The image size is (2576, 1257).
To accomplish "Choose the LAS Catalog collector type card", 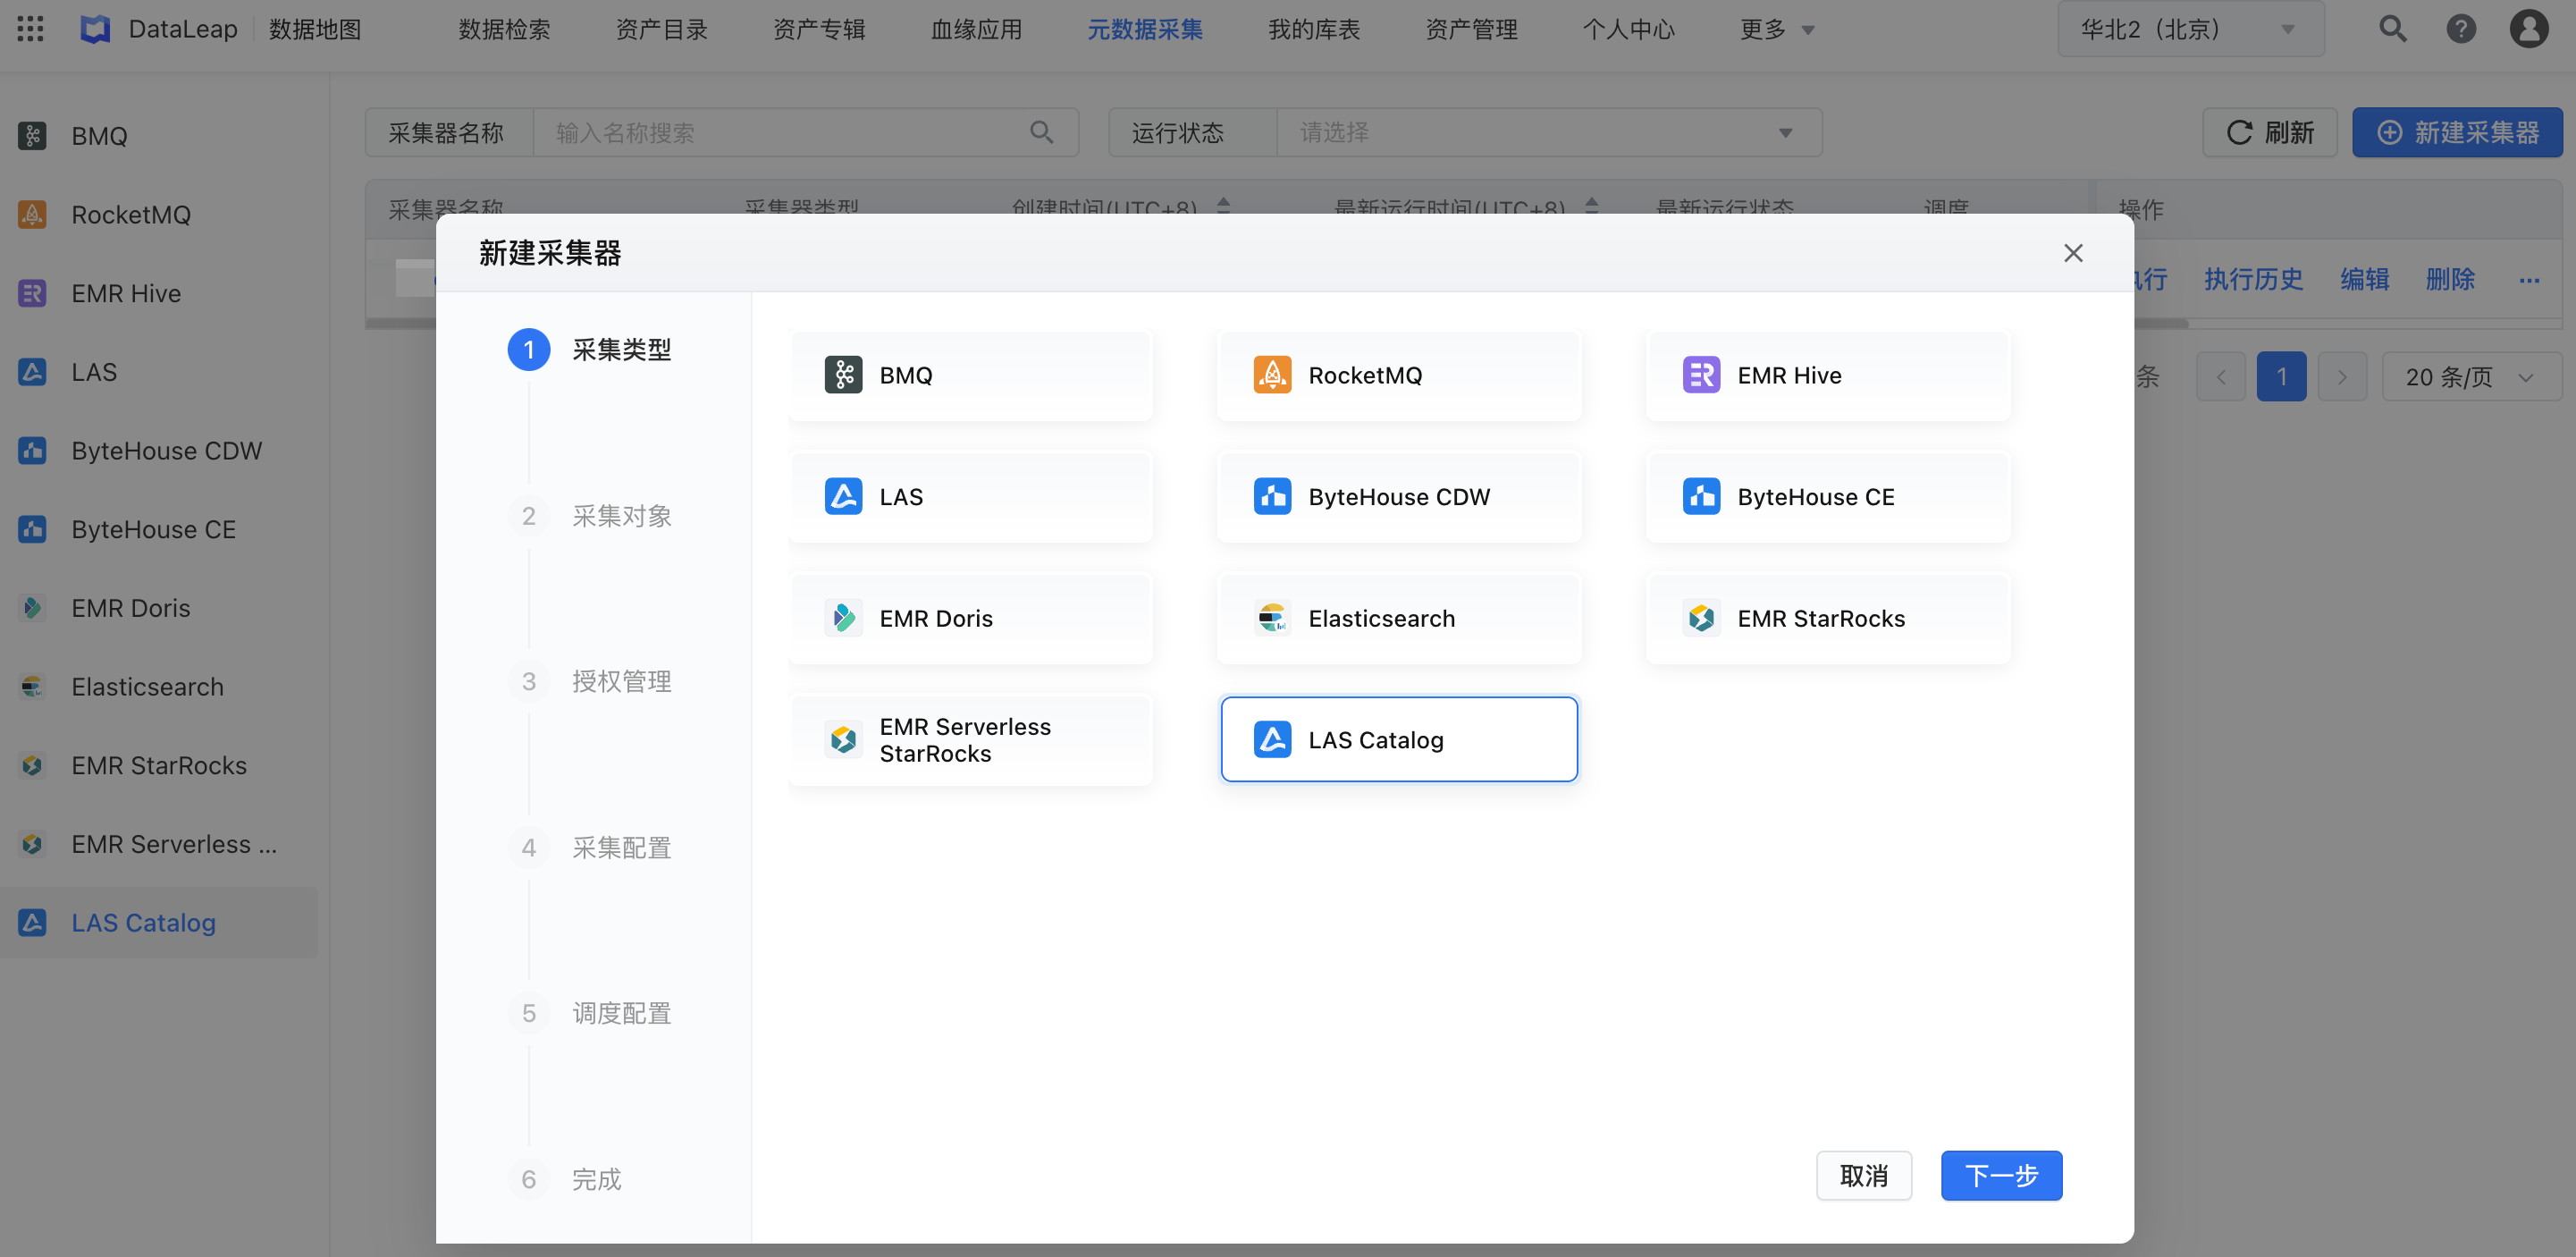I will pyautogui.click(x=1399, y=739).
